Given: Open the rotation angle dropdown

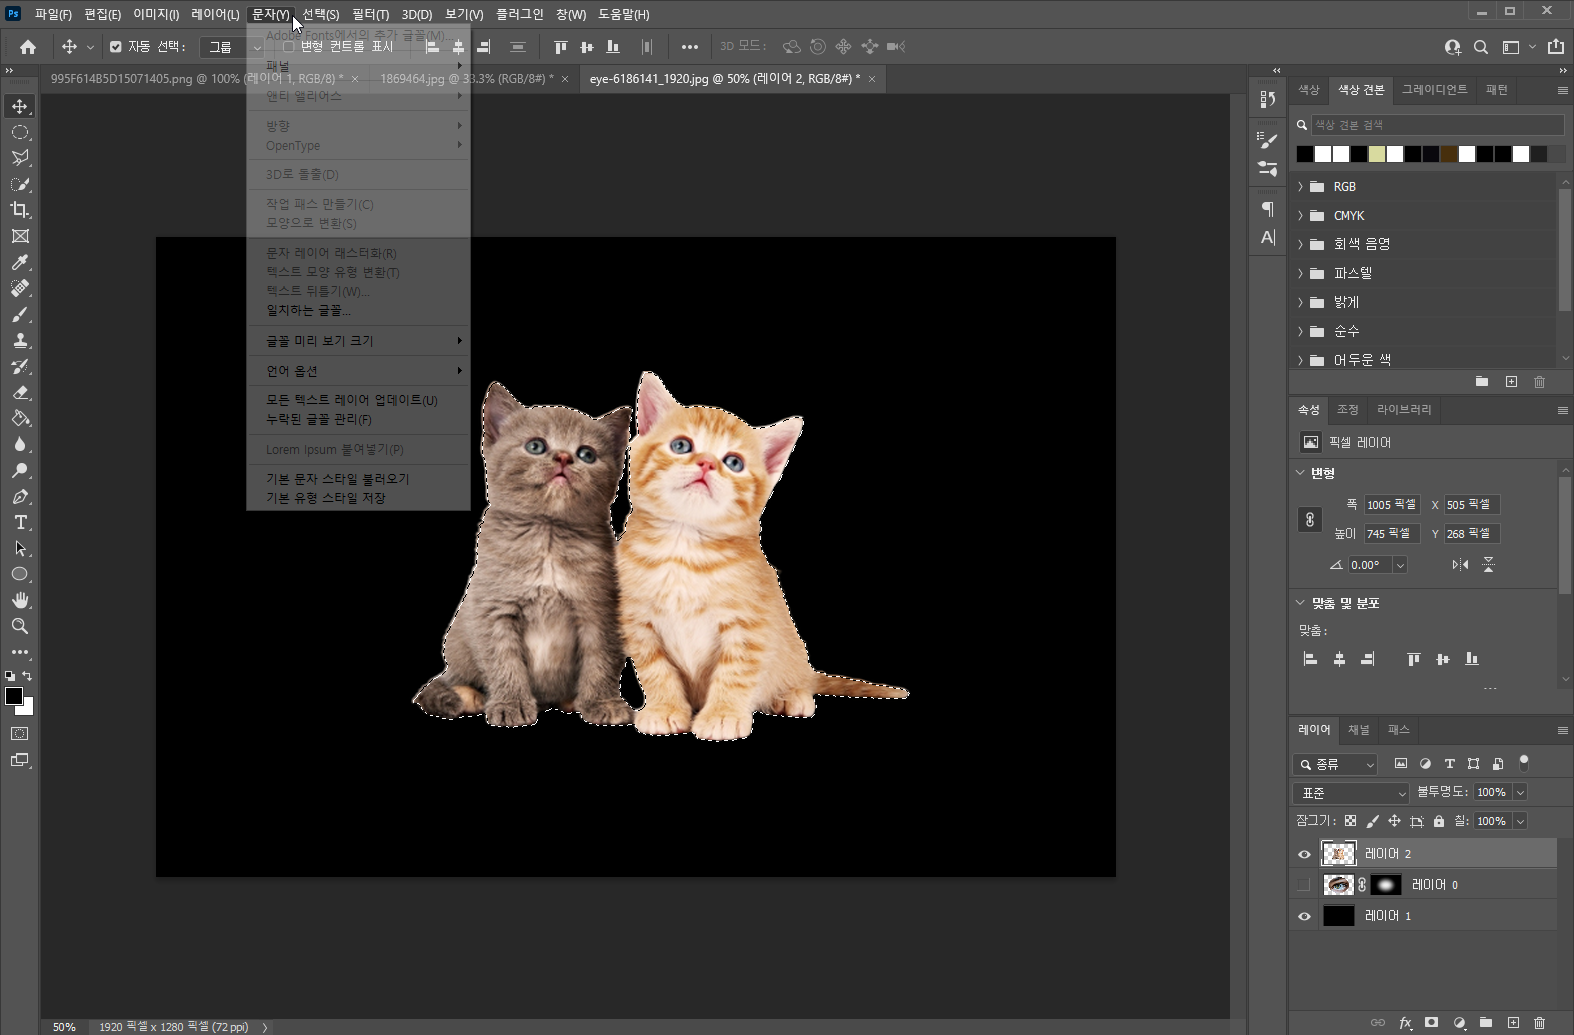Looking at the screenshot, I should pyautogui.click(x=1400, y=565).
